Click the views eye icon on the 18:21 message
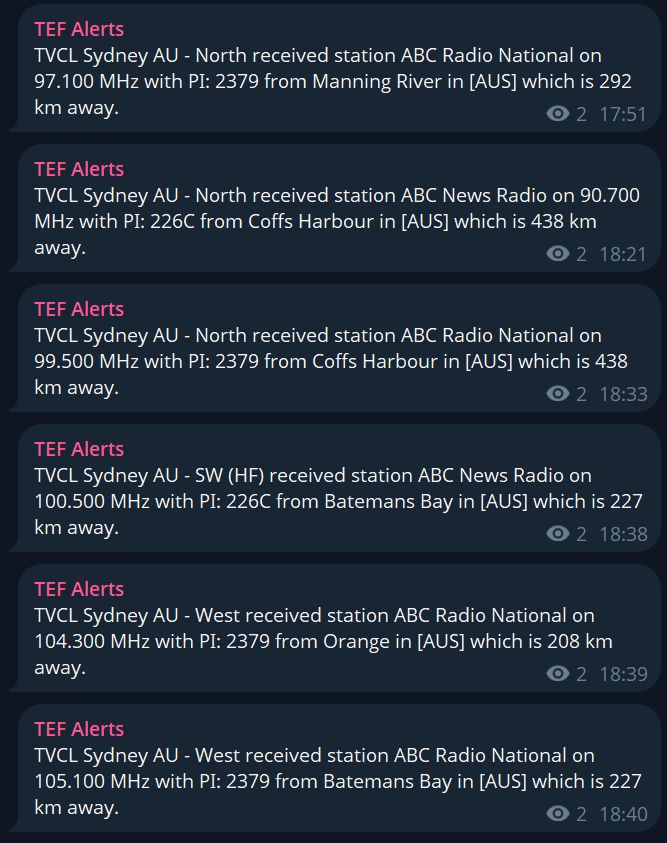This screenshot has height=843, width=667. pos(557,254)
